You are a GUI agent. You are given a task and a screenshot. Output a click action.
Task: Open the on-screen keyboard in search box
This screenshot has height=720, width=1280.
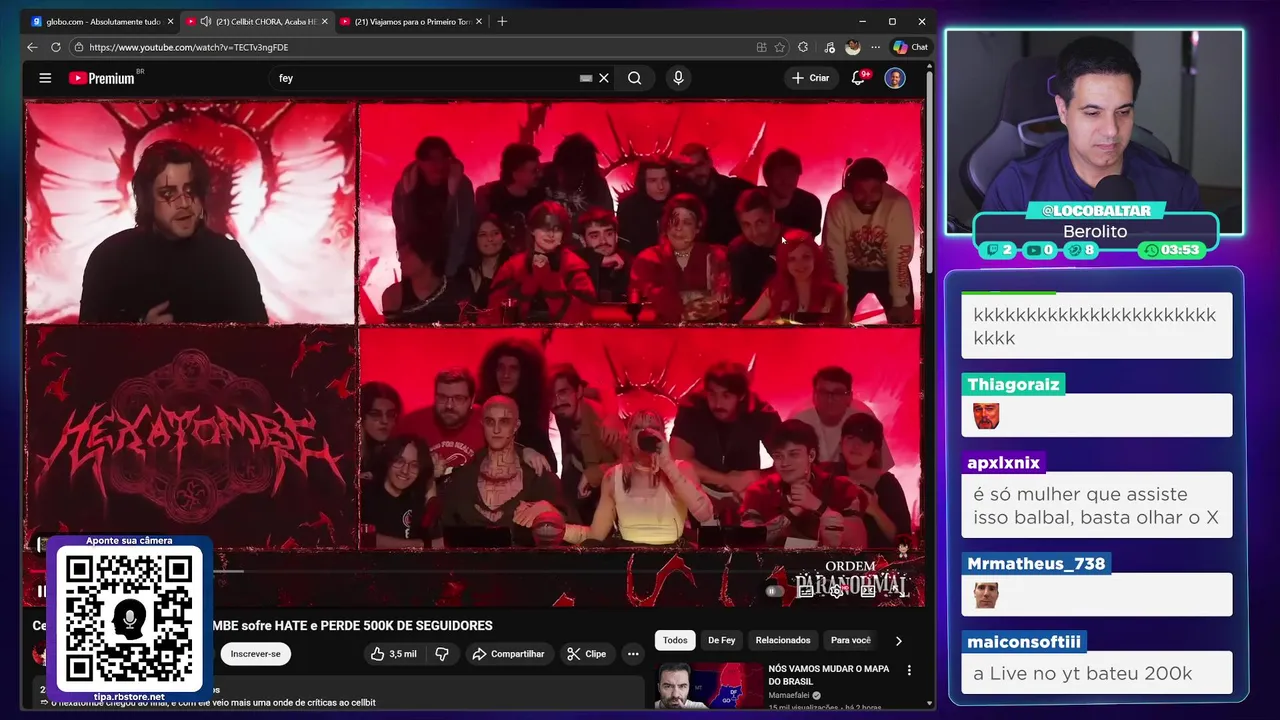586,78
